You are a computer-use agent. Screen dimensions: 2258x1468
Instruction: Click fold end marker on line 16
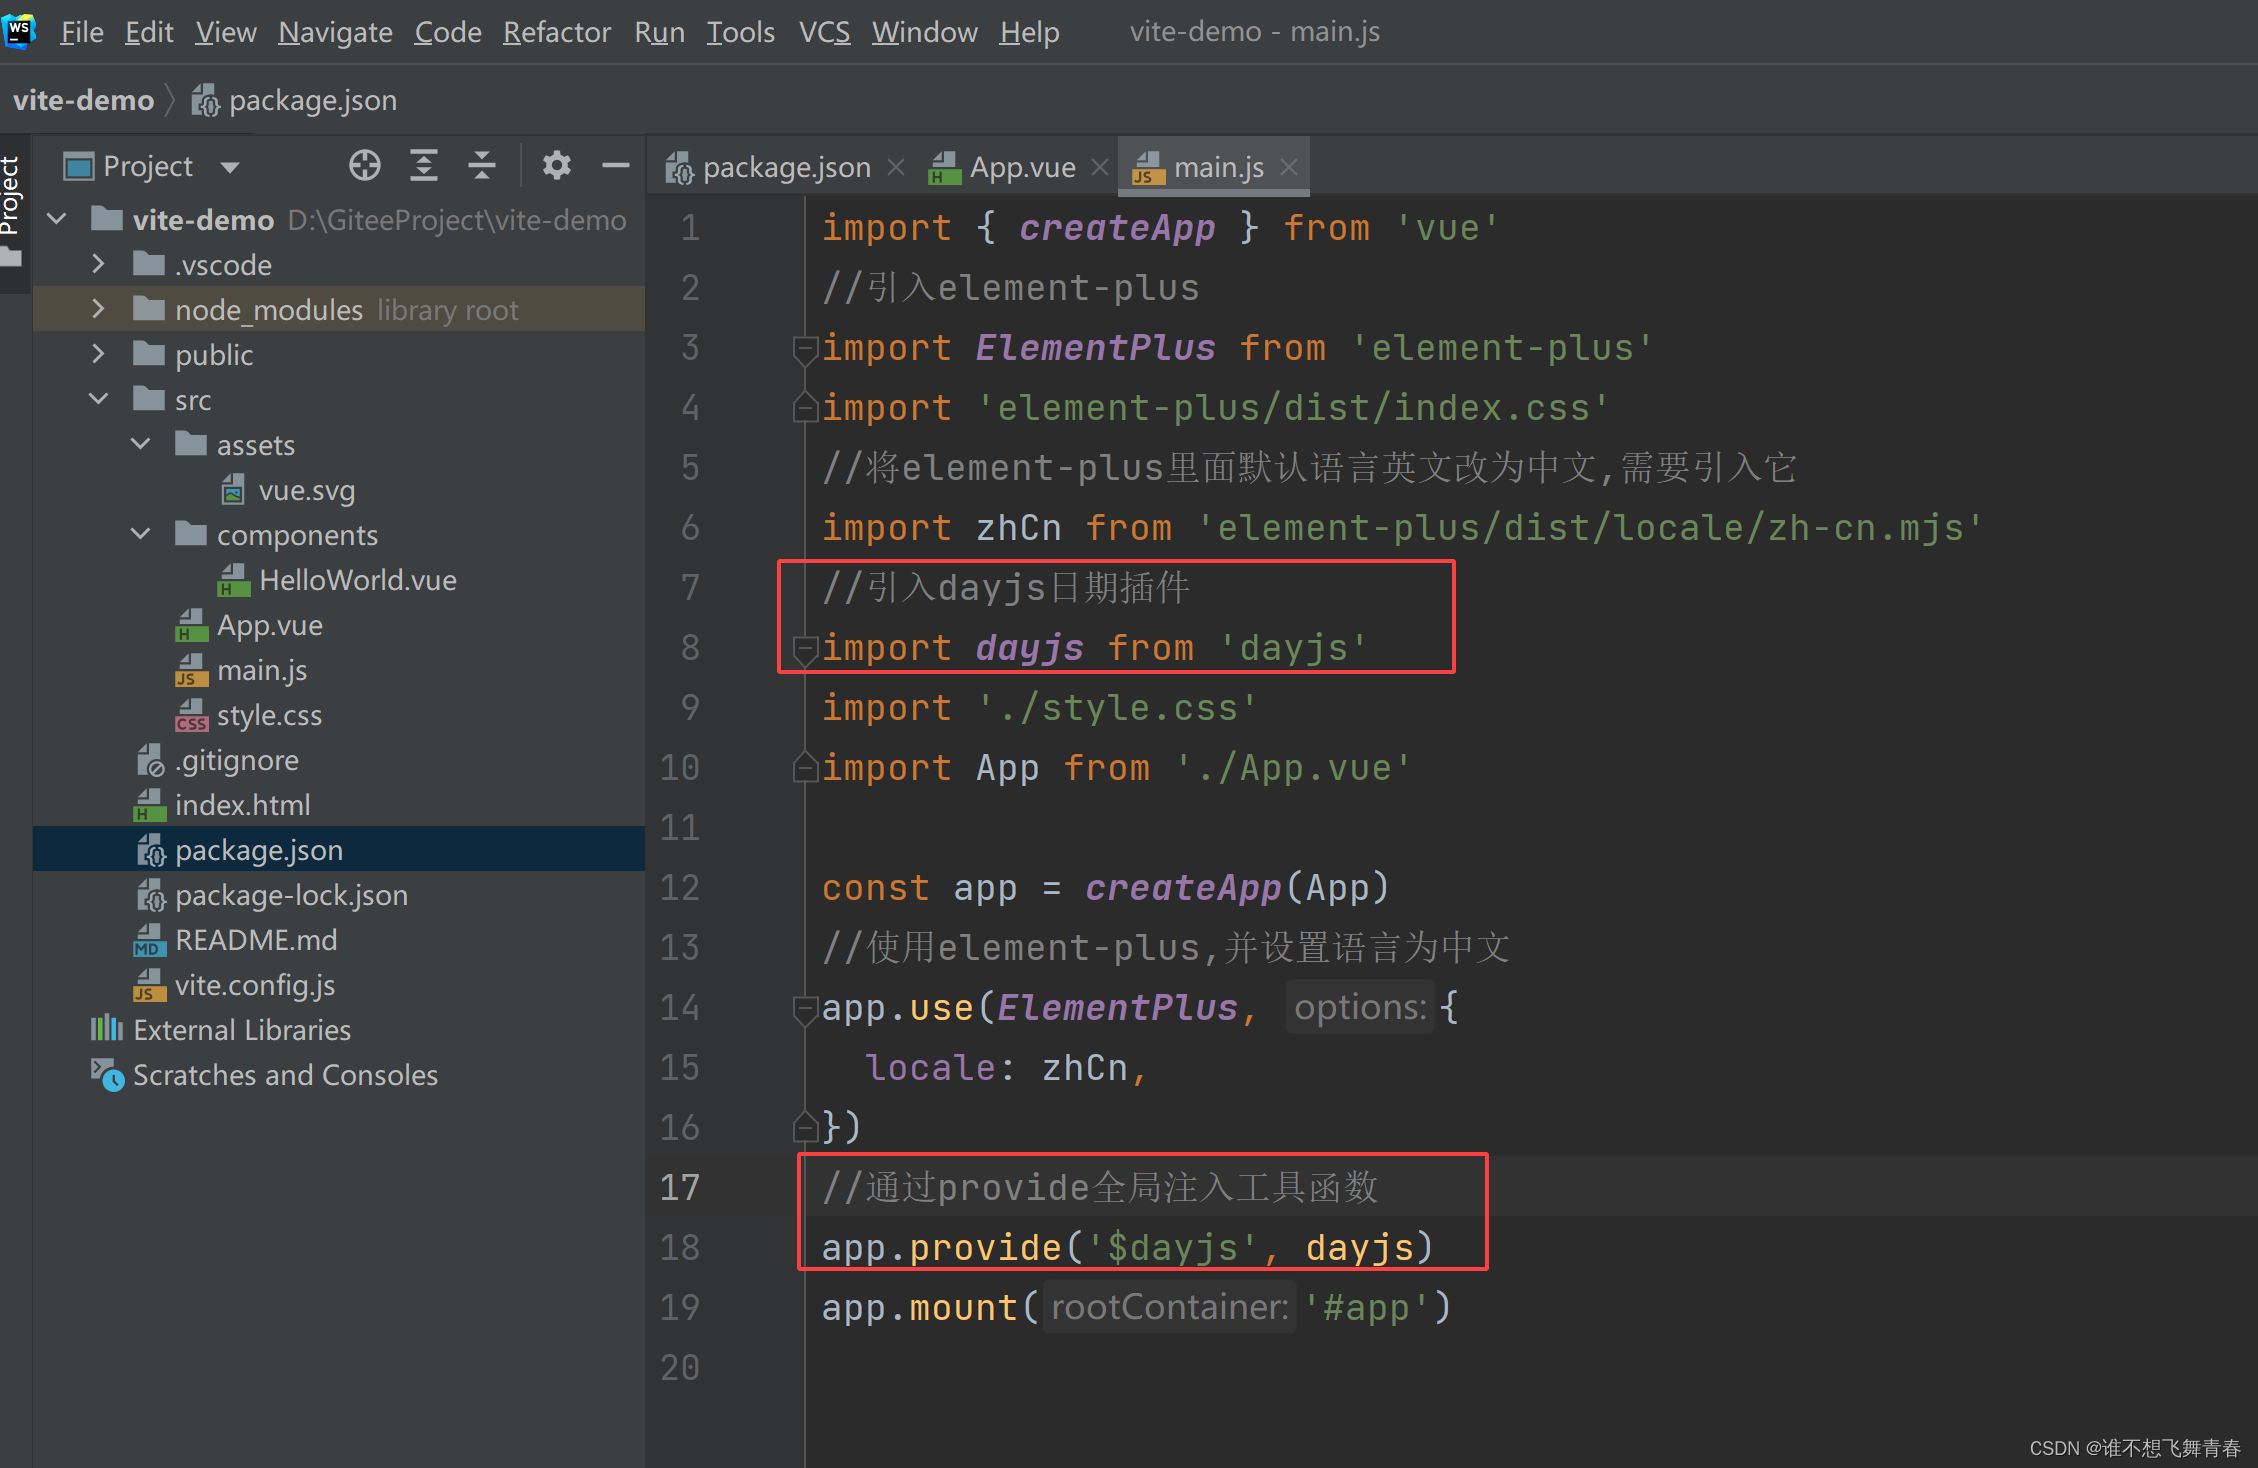pos(805,1127)
